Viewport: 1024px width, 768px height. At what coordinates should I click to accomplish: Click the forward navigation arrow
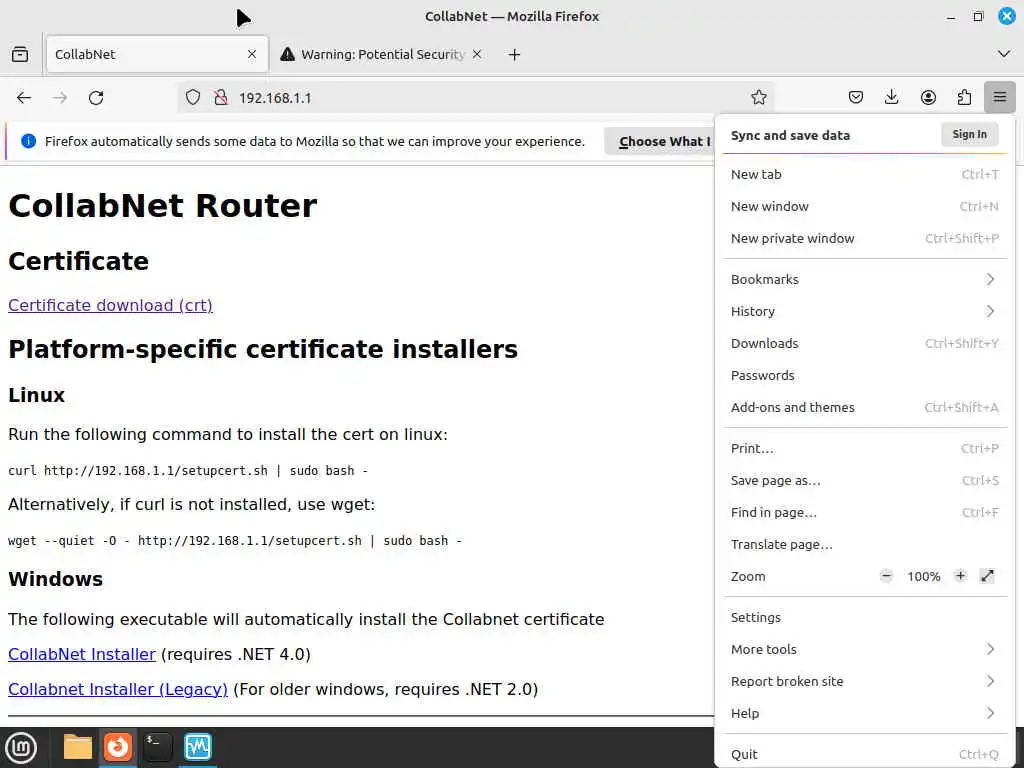[60, 98]
